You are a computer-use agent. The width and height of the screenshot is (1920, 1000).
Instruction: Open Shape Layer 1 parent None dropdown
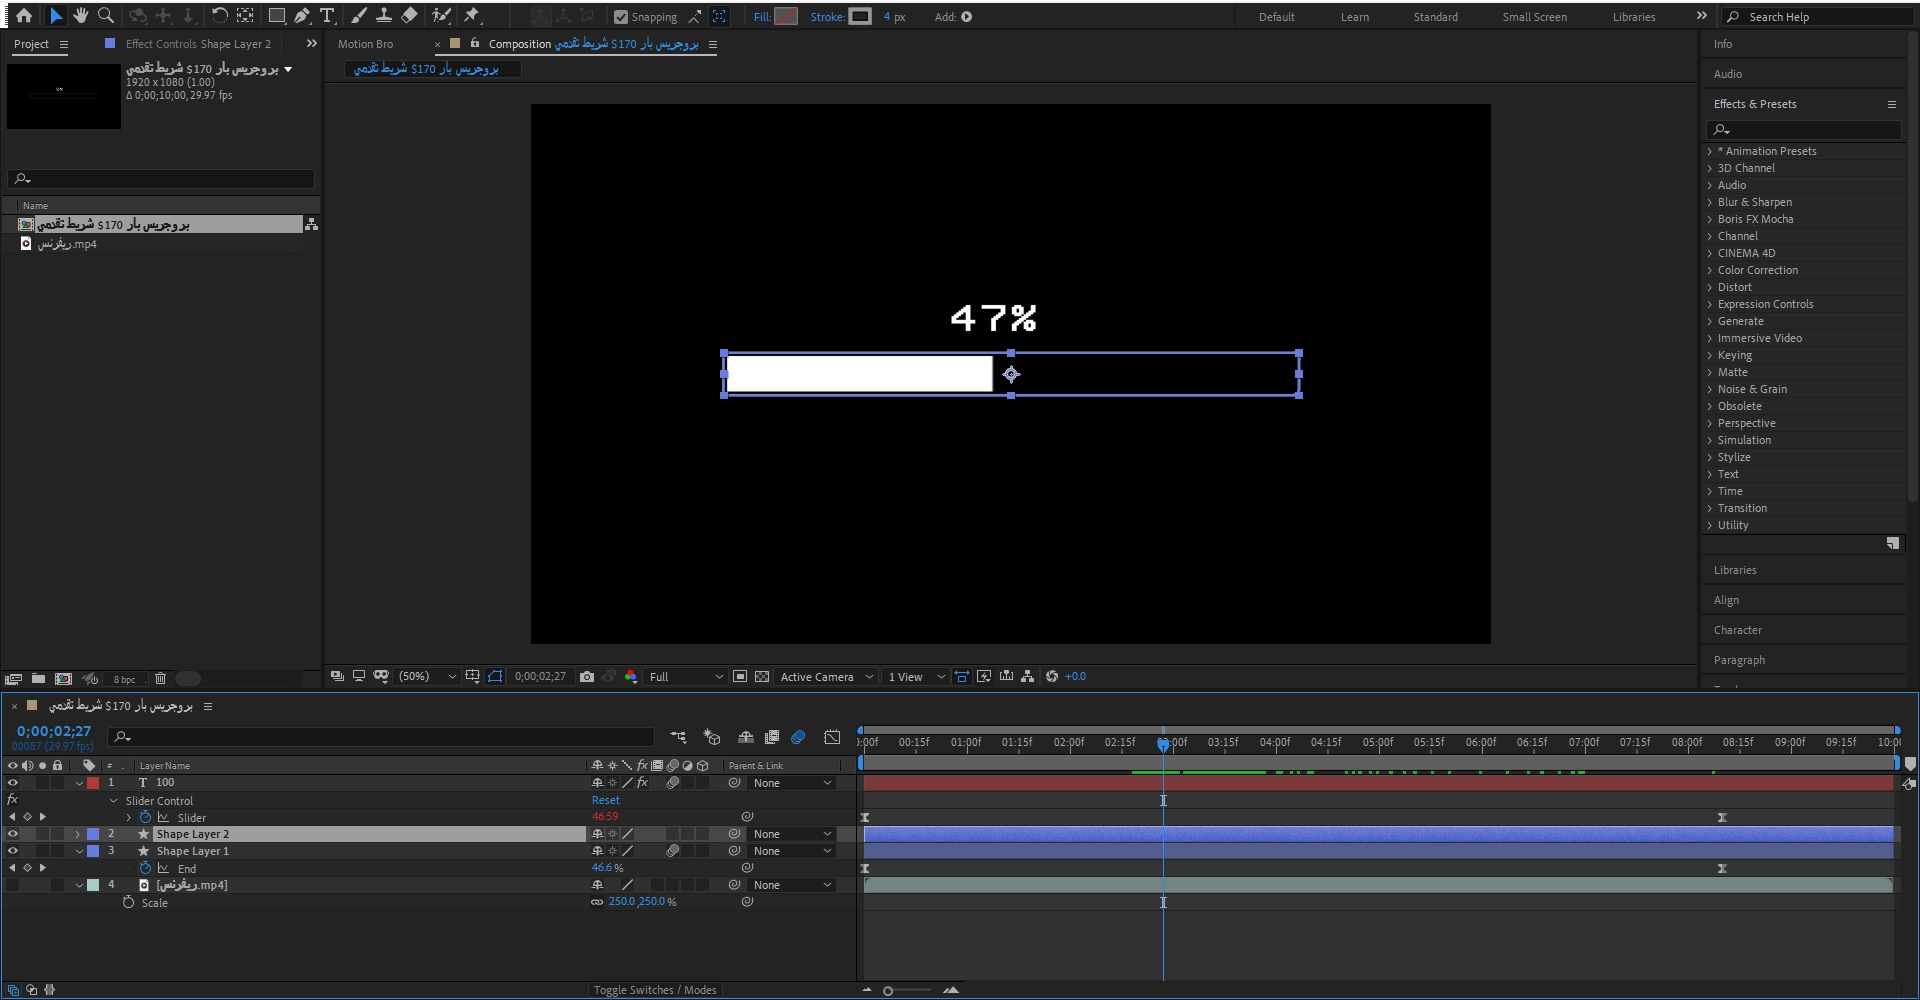(792, 851)
